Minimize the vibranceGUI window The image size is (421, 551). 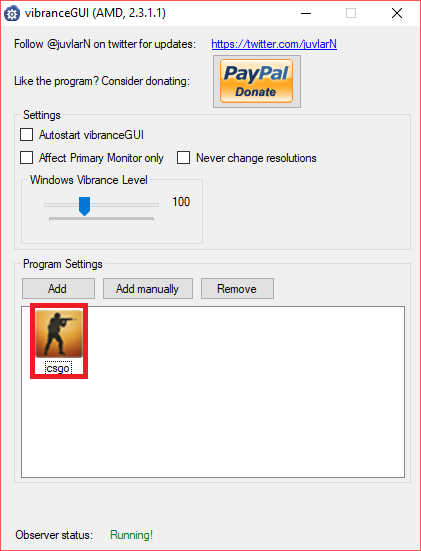click(306, 14)
